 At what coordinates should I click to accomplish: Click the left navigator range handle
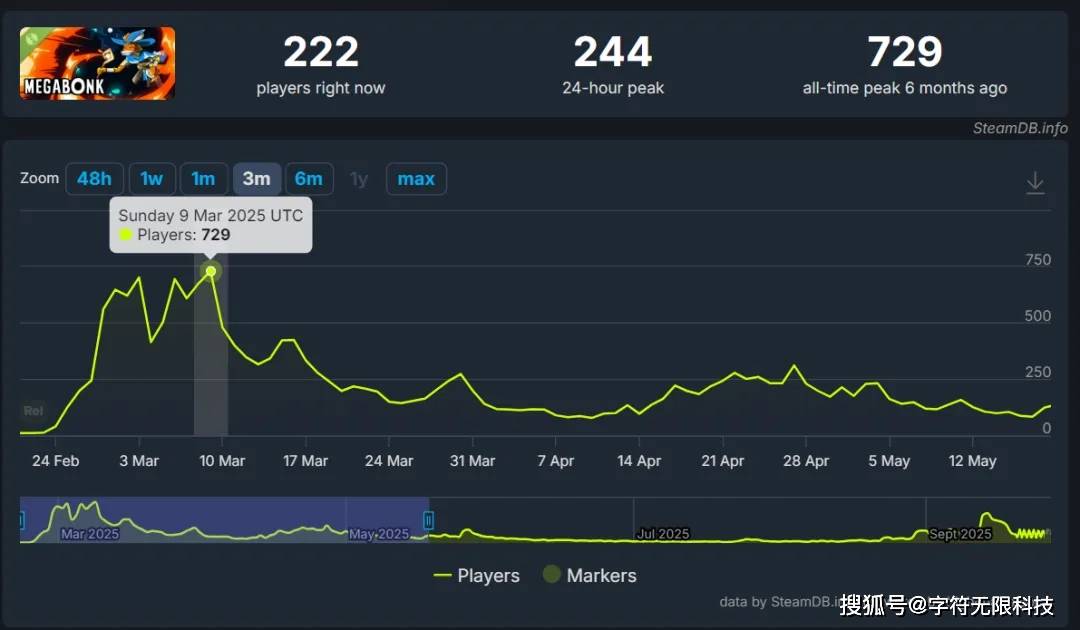21,520
